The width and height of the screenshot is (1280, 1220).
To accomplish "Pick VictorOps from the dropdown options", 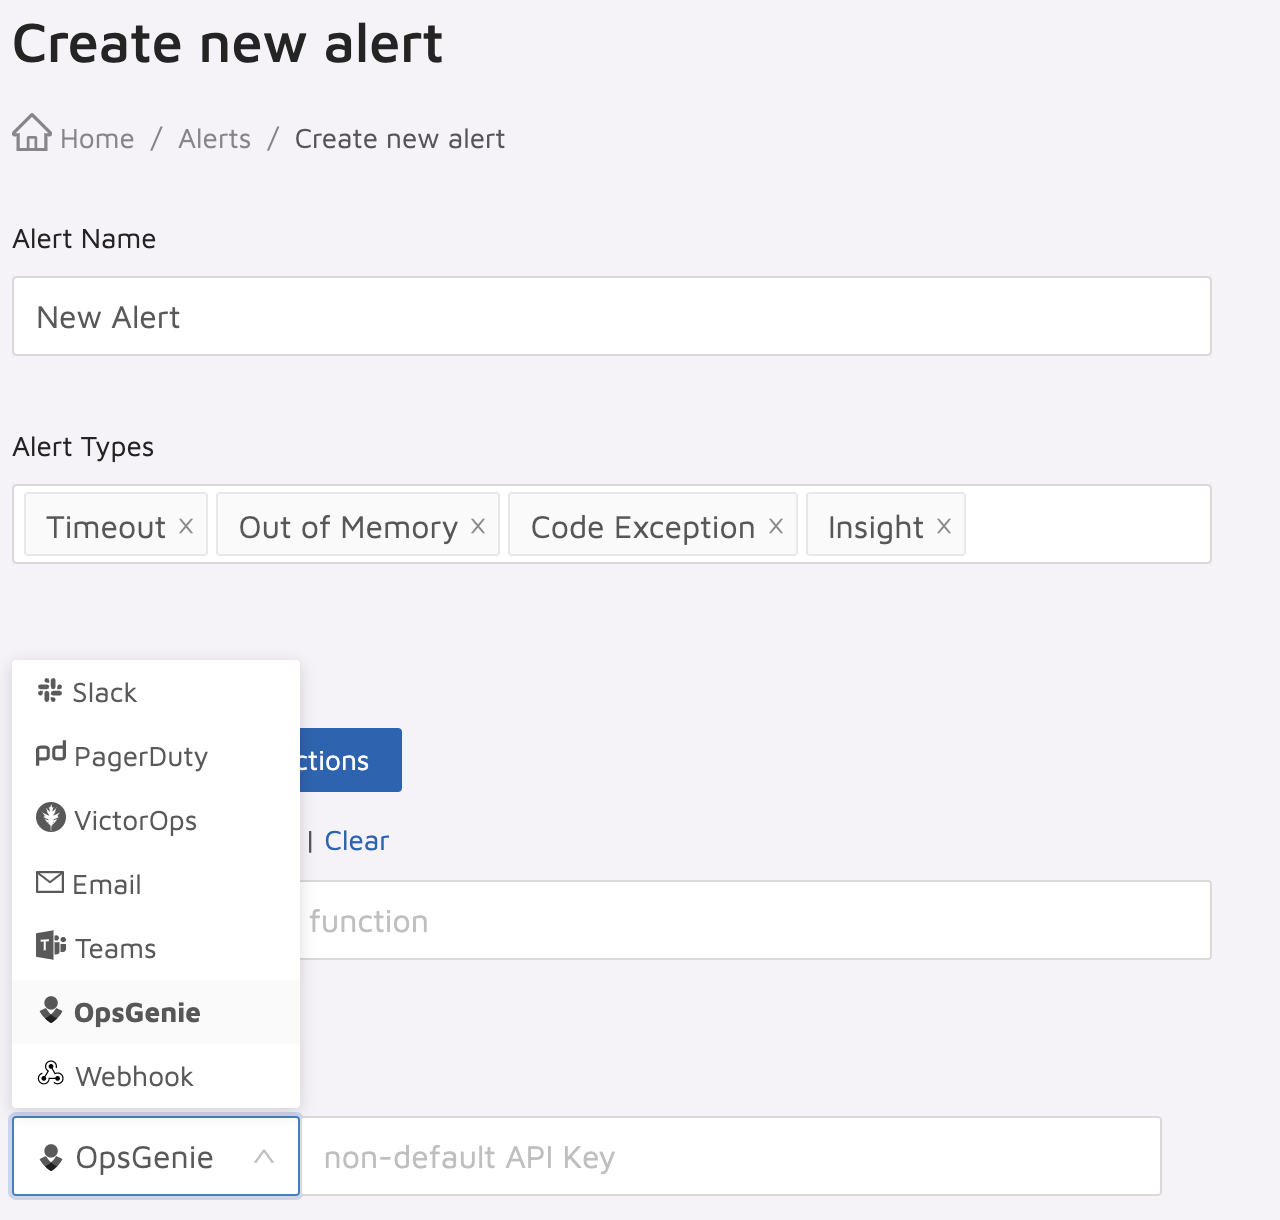I will point(156,820).
